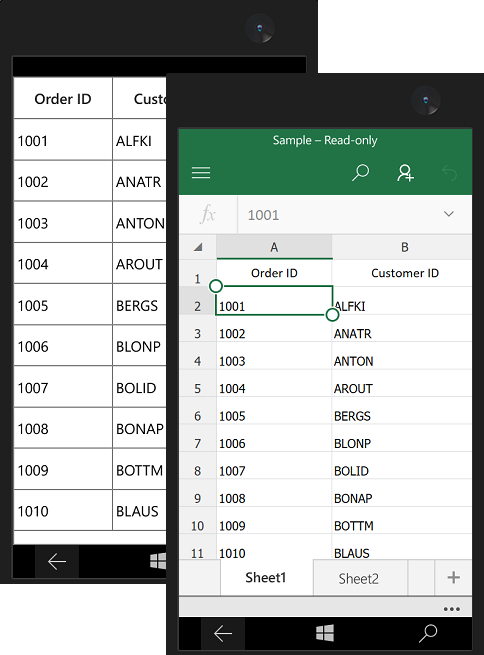This screenshot has height=655, width=484.
Task: Tap the back arrow on rear phone
Action: [57, 562]
